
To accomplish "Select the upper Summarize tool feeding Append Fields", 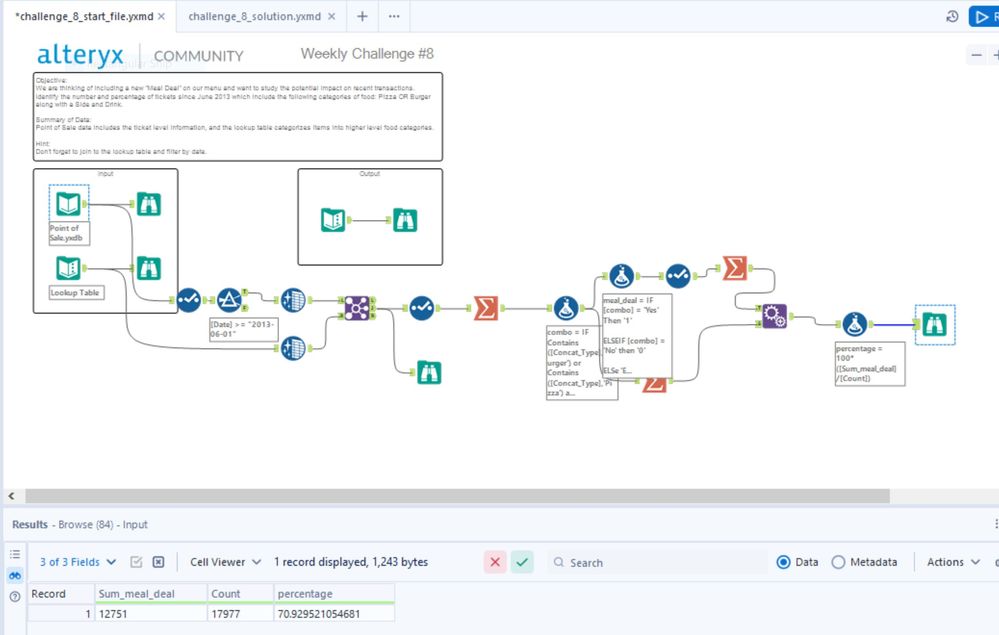I will tap(735, 268).
